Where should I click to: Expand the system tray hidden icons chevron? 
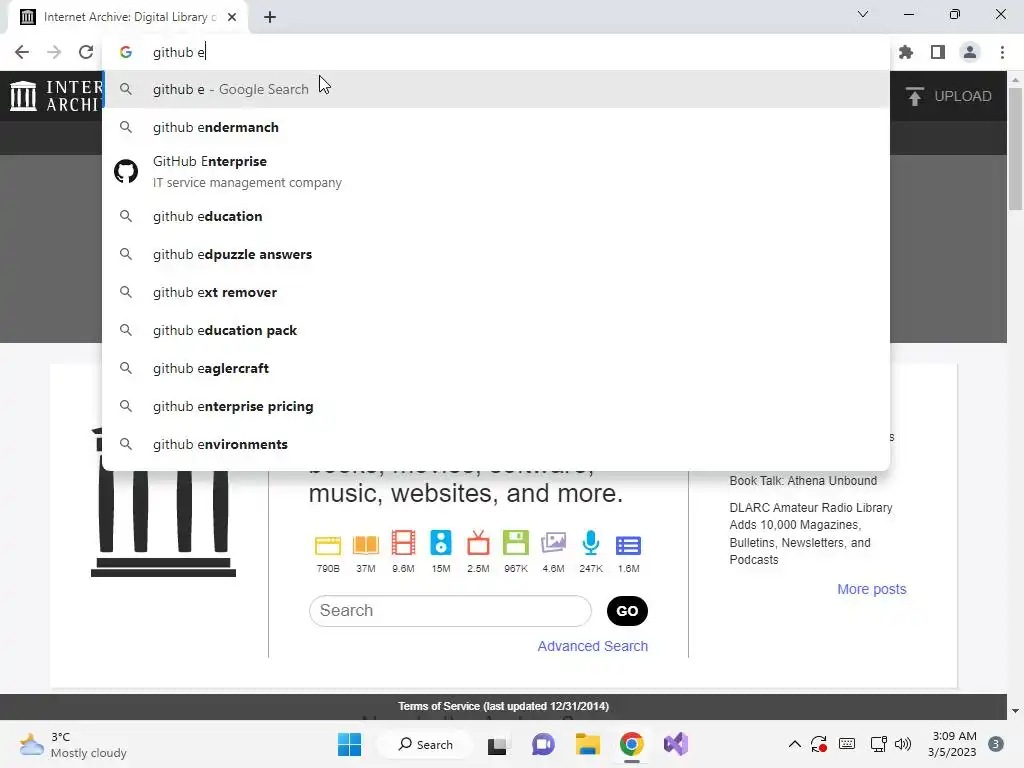point(794,744)
